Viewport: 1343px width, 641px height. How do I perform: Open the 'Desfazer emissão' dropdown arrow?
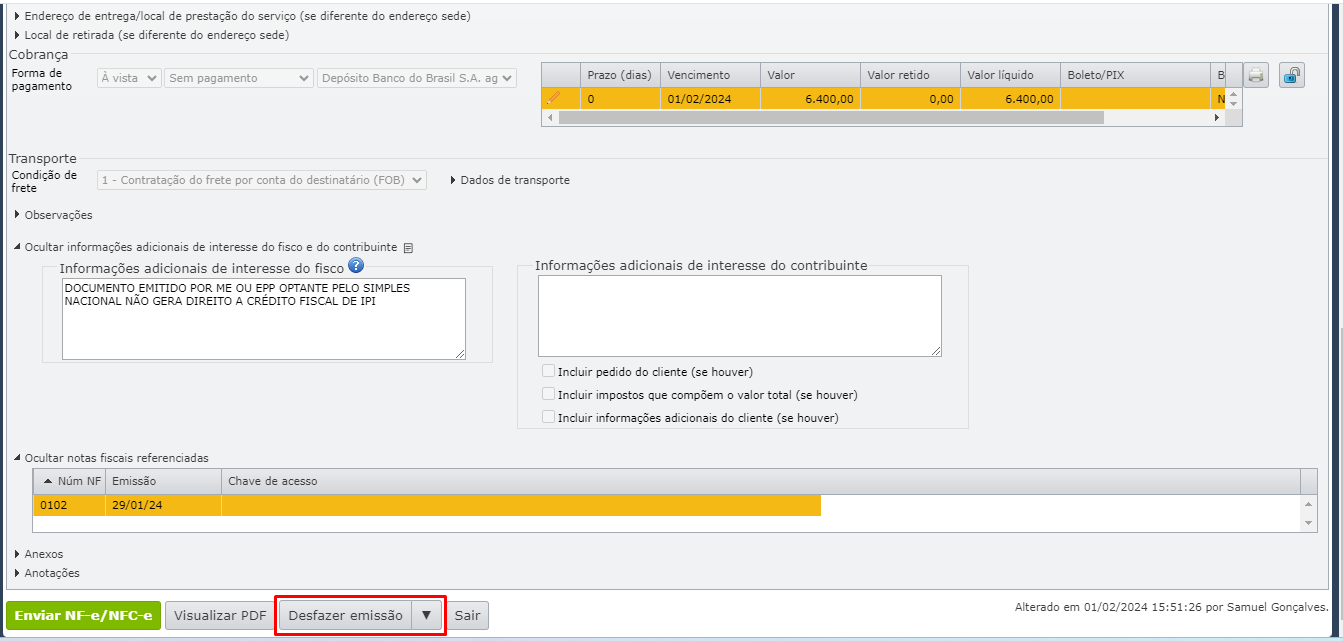[x=426, y=616]
